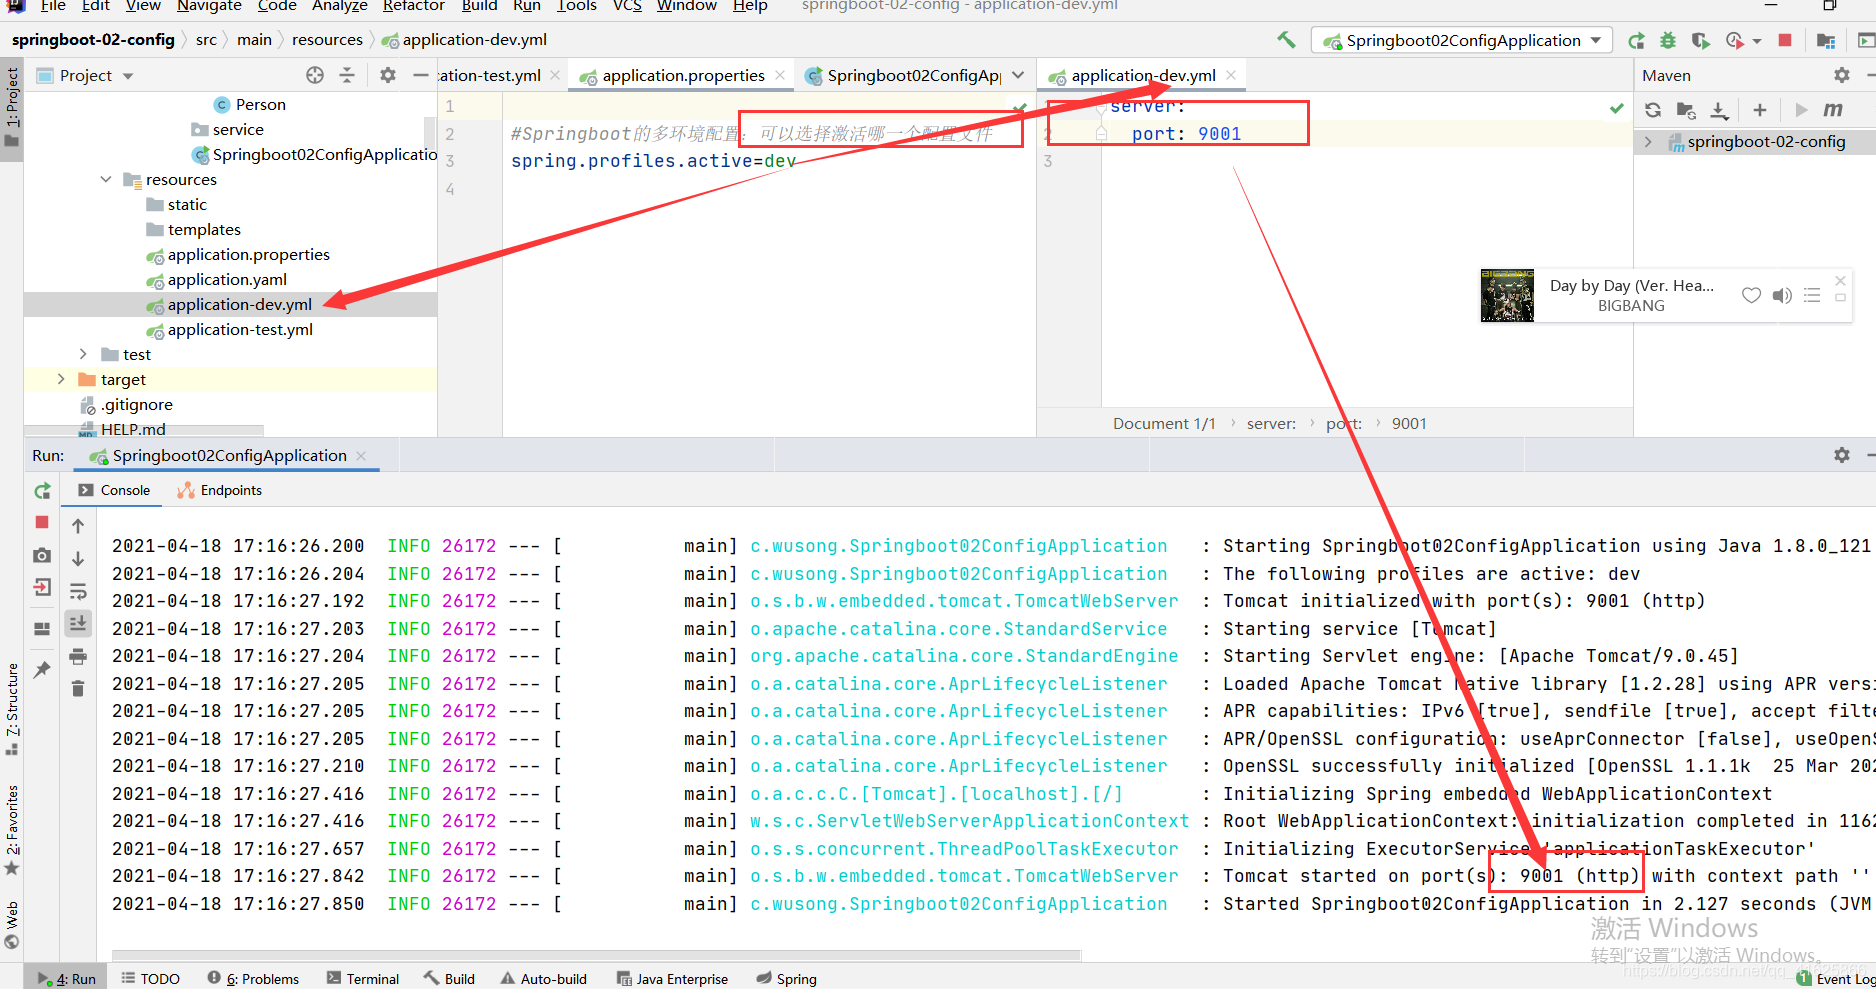
Task: Select application-test.yml in Project tree
Action: point(240,330)
